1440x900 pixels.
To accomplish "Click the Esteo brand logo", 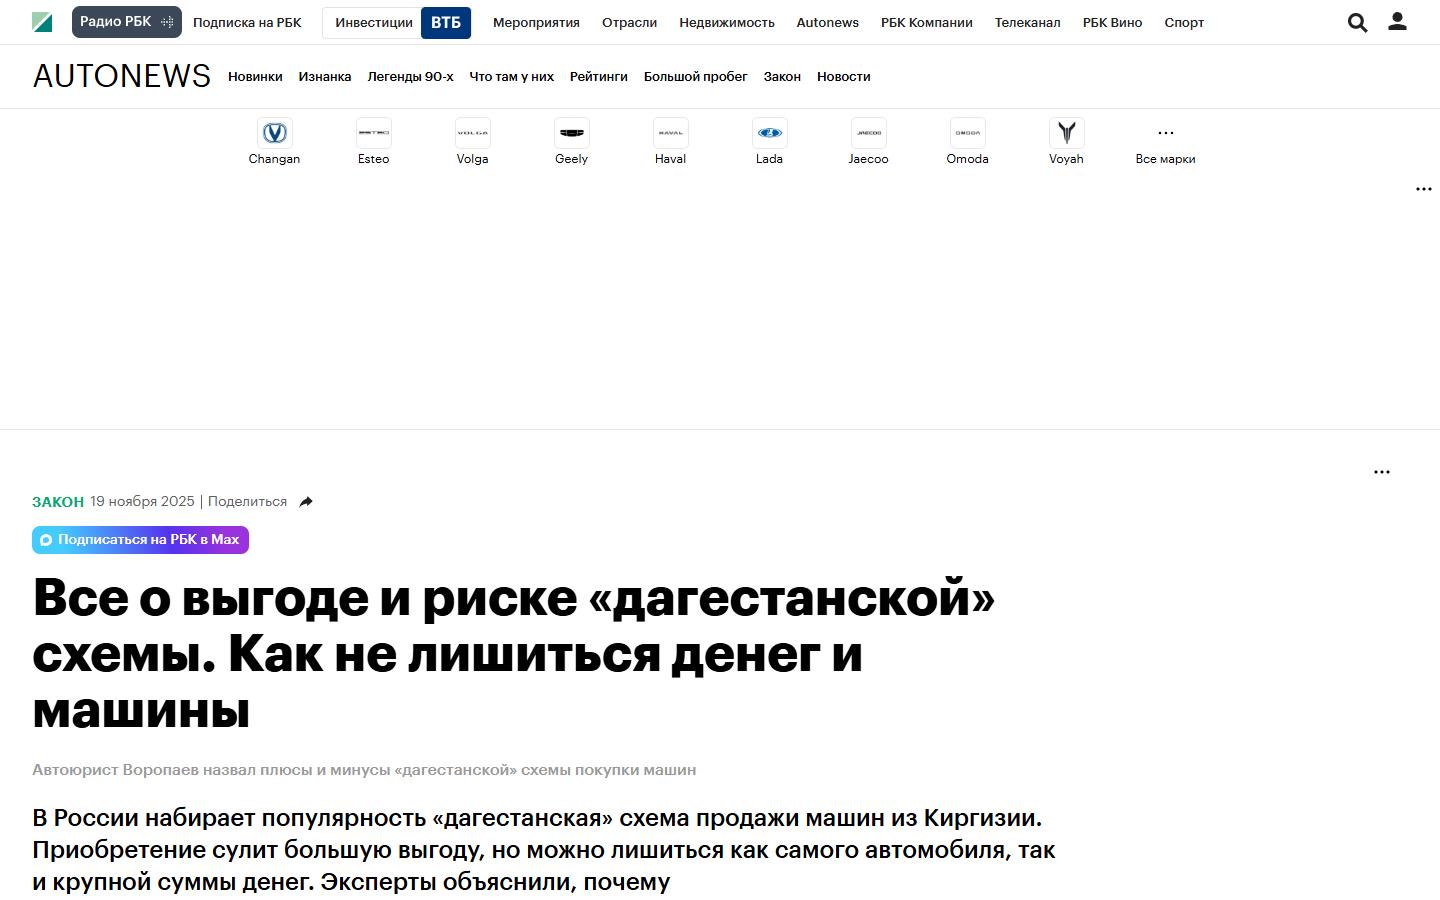I will coord(373,133).
